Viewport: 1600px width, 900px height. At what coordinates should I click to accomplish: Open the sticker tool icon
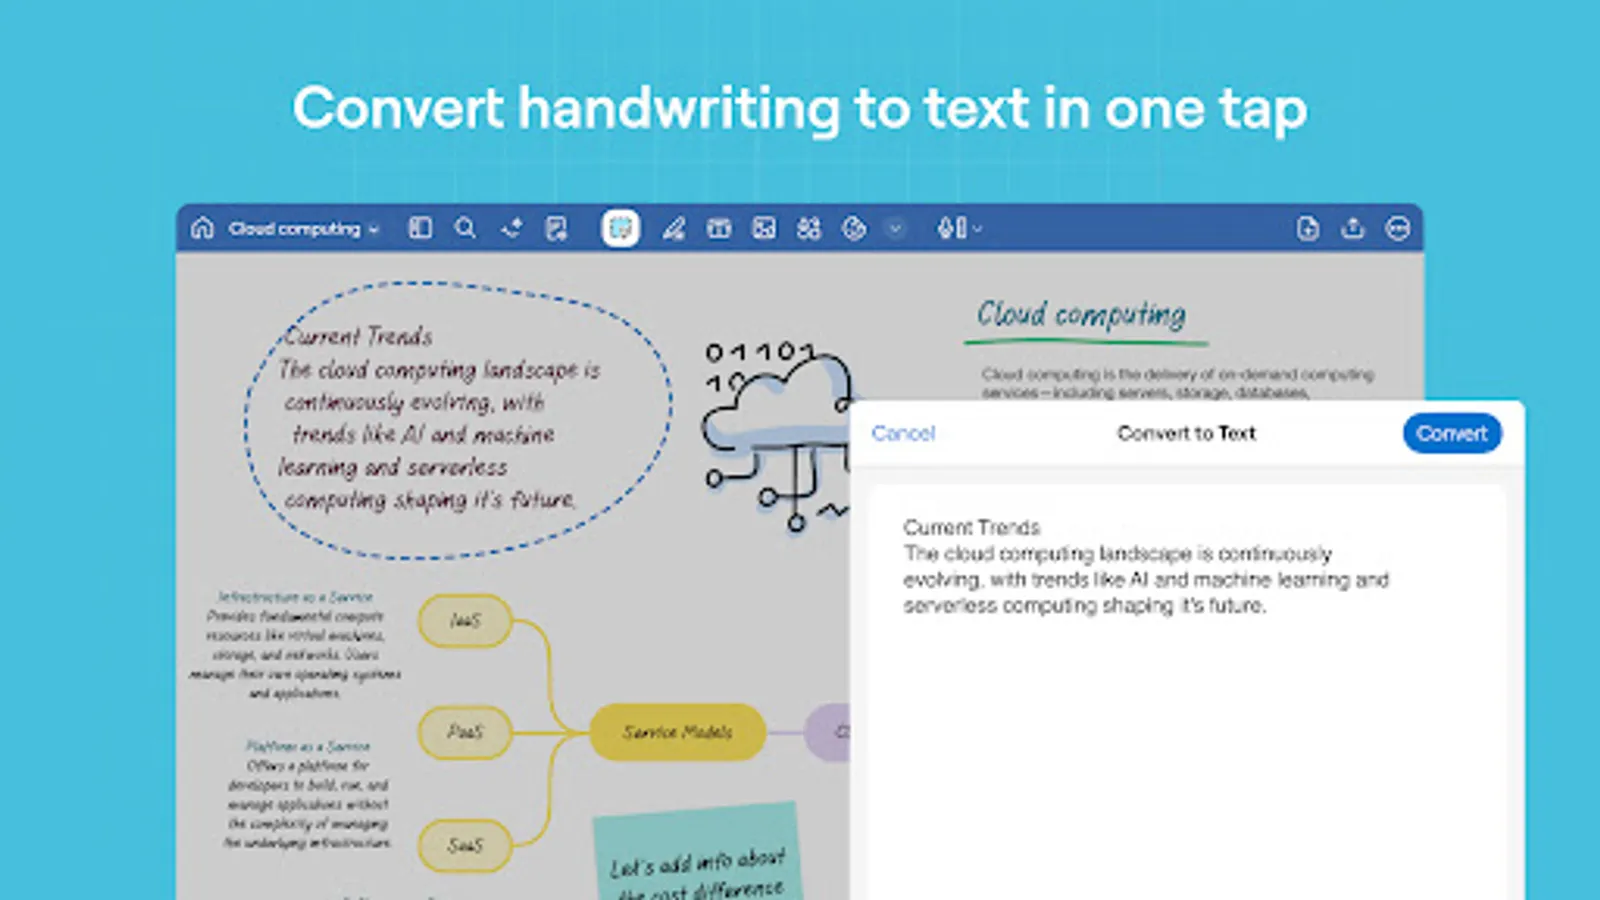tap(854, 228)
